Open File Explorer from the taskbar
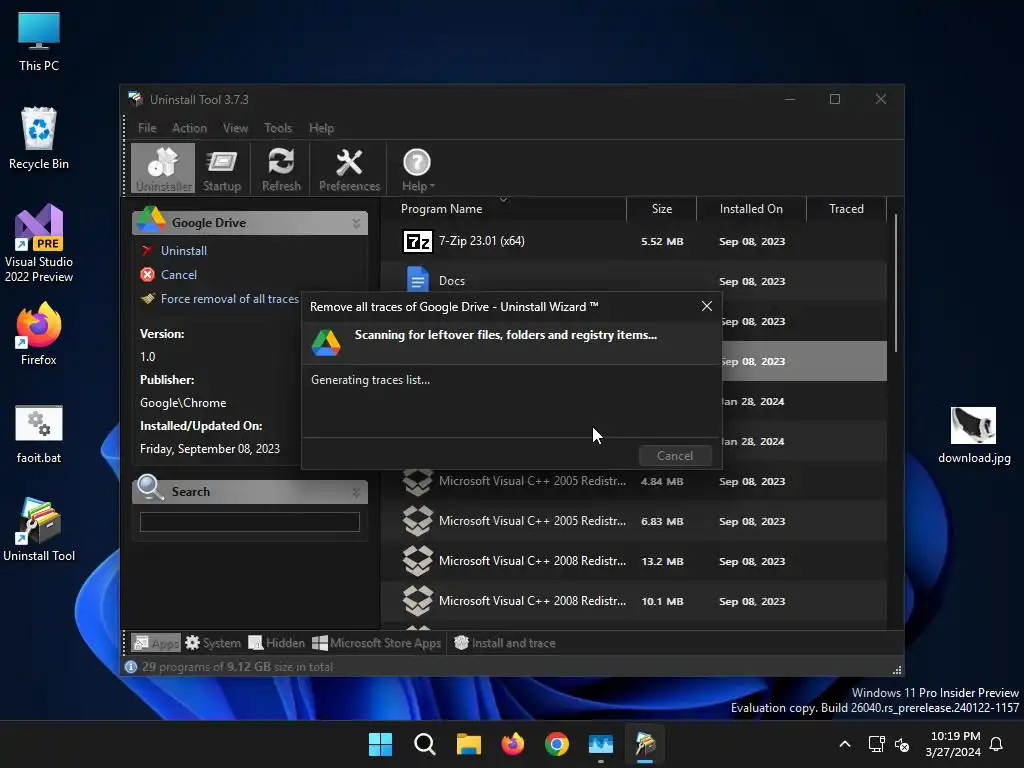This screenshot has height=768, width=1024. pos(468,744)
